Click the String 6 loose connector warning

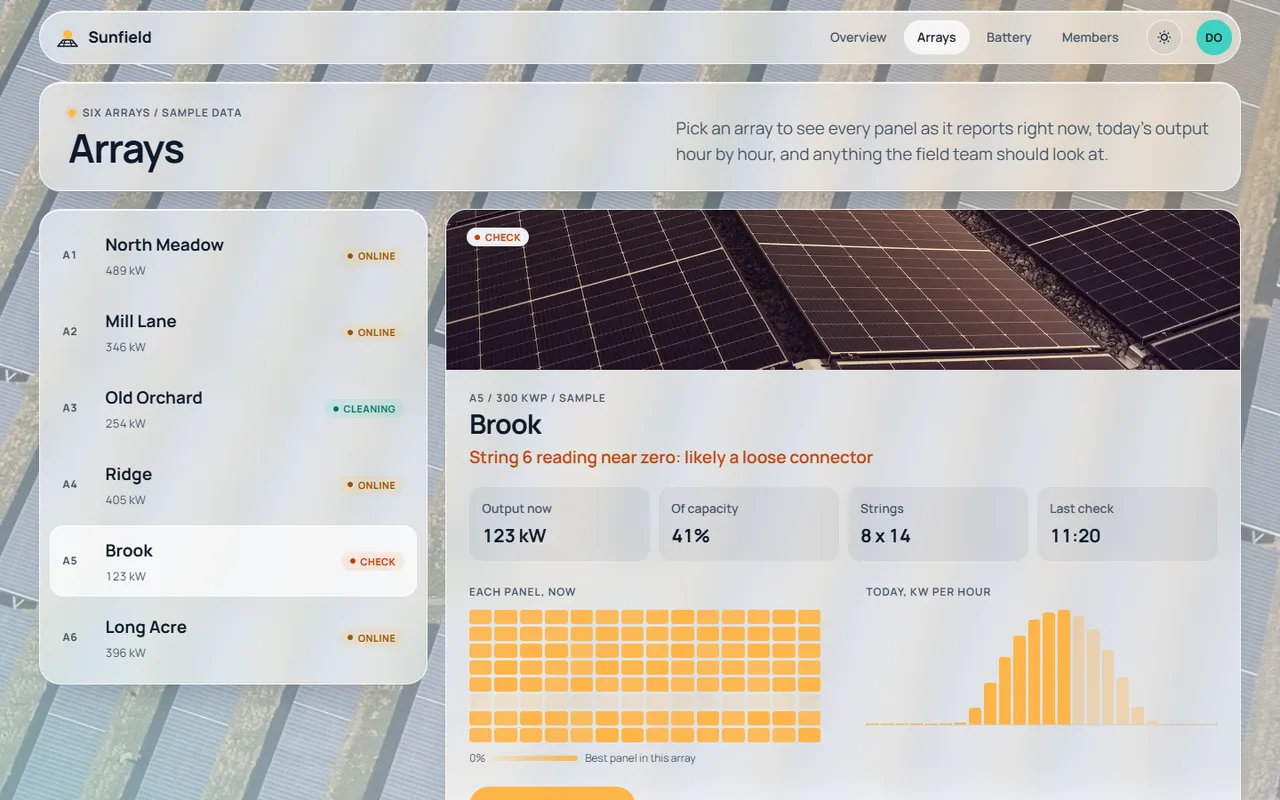point(671,458)
